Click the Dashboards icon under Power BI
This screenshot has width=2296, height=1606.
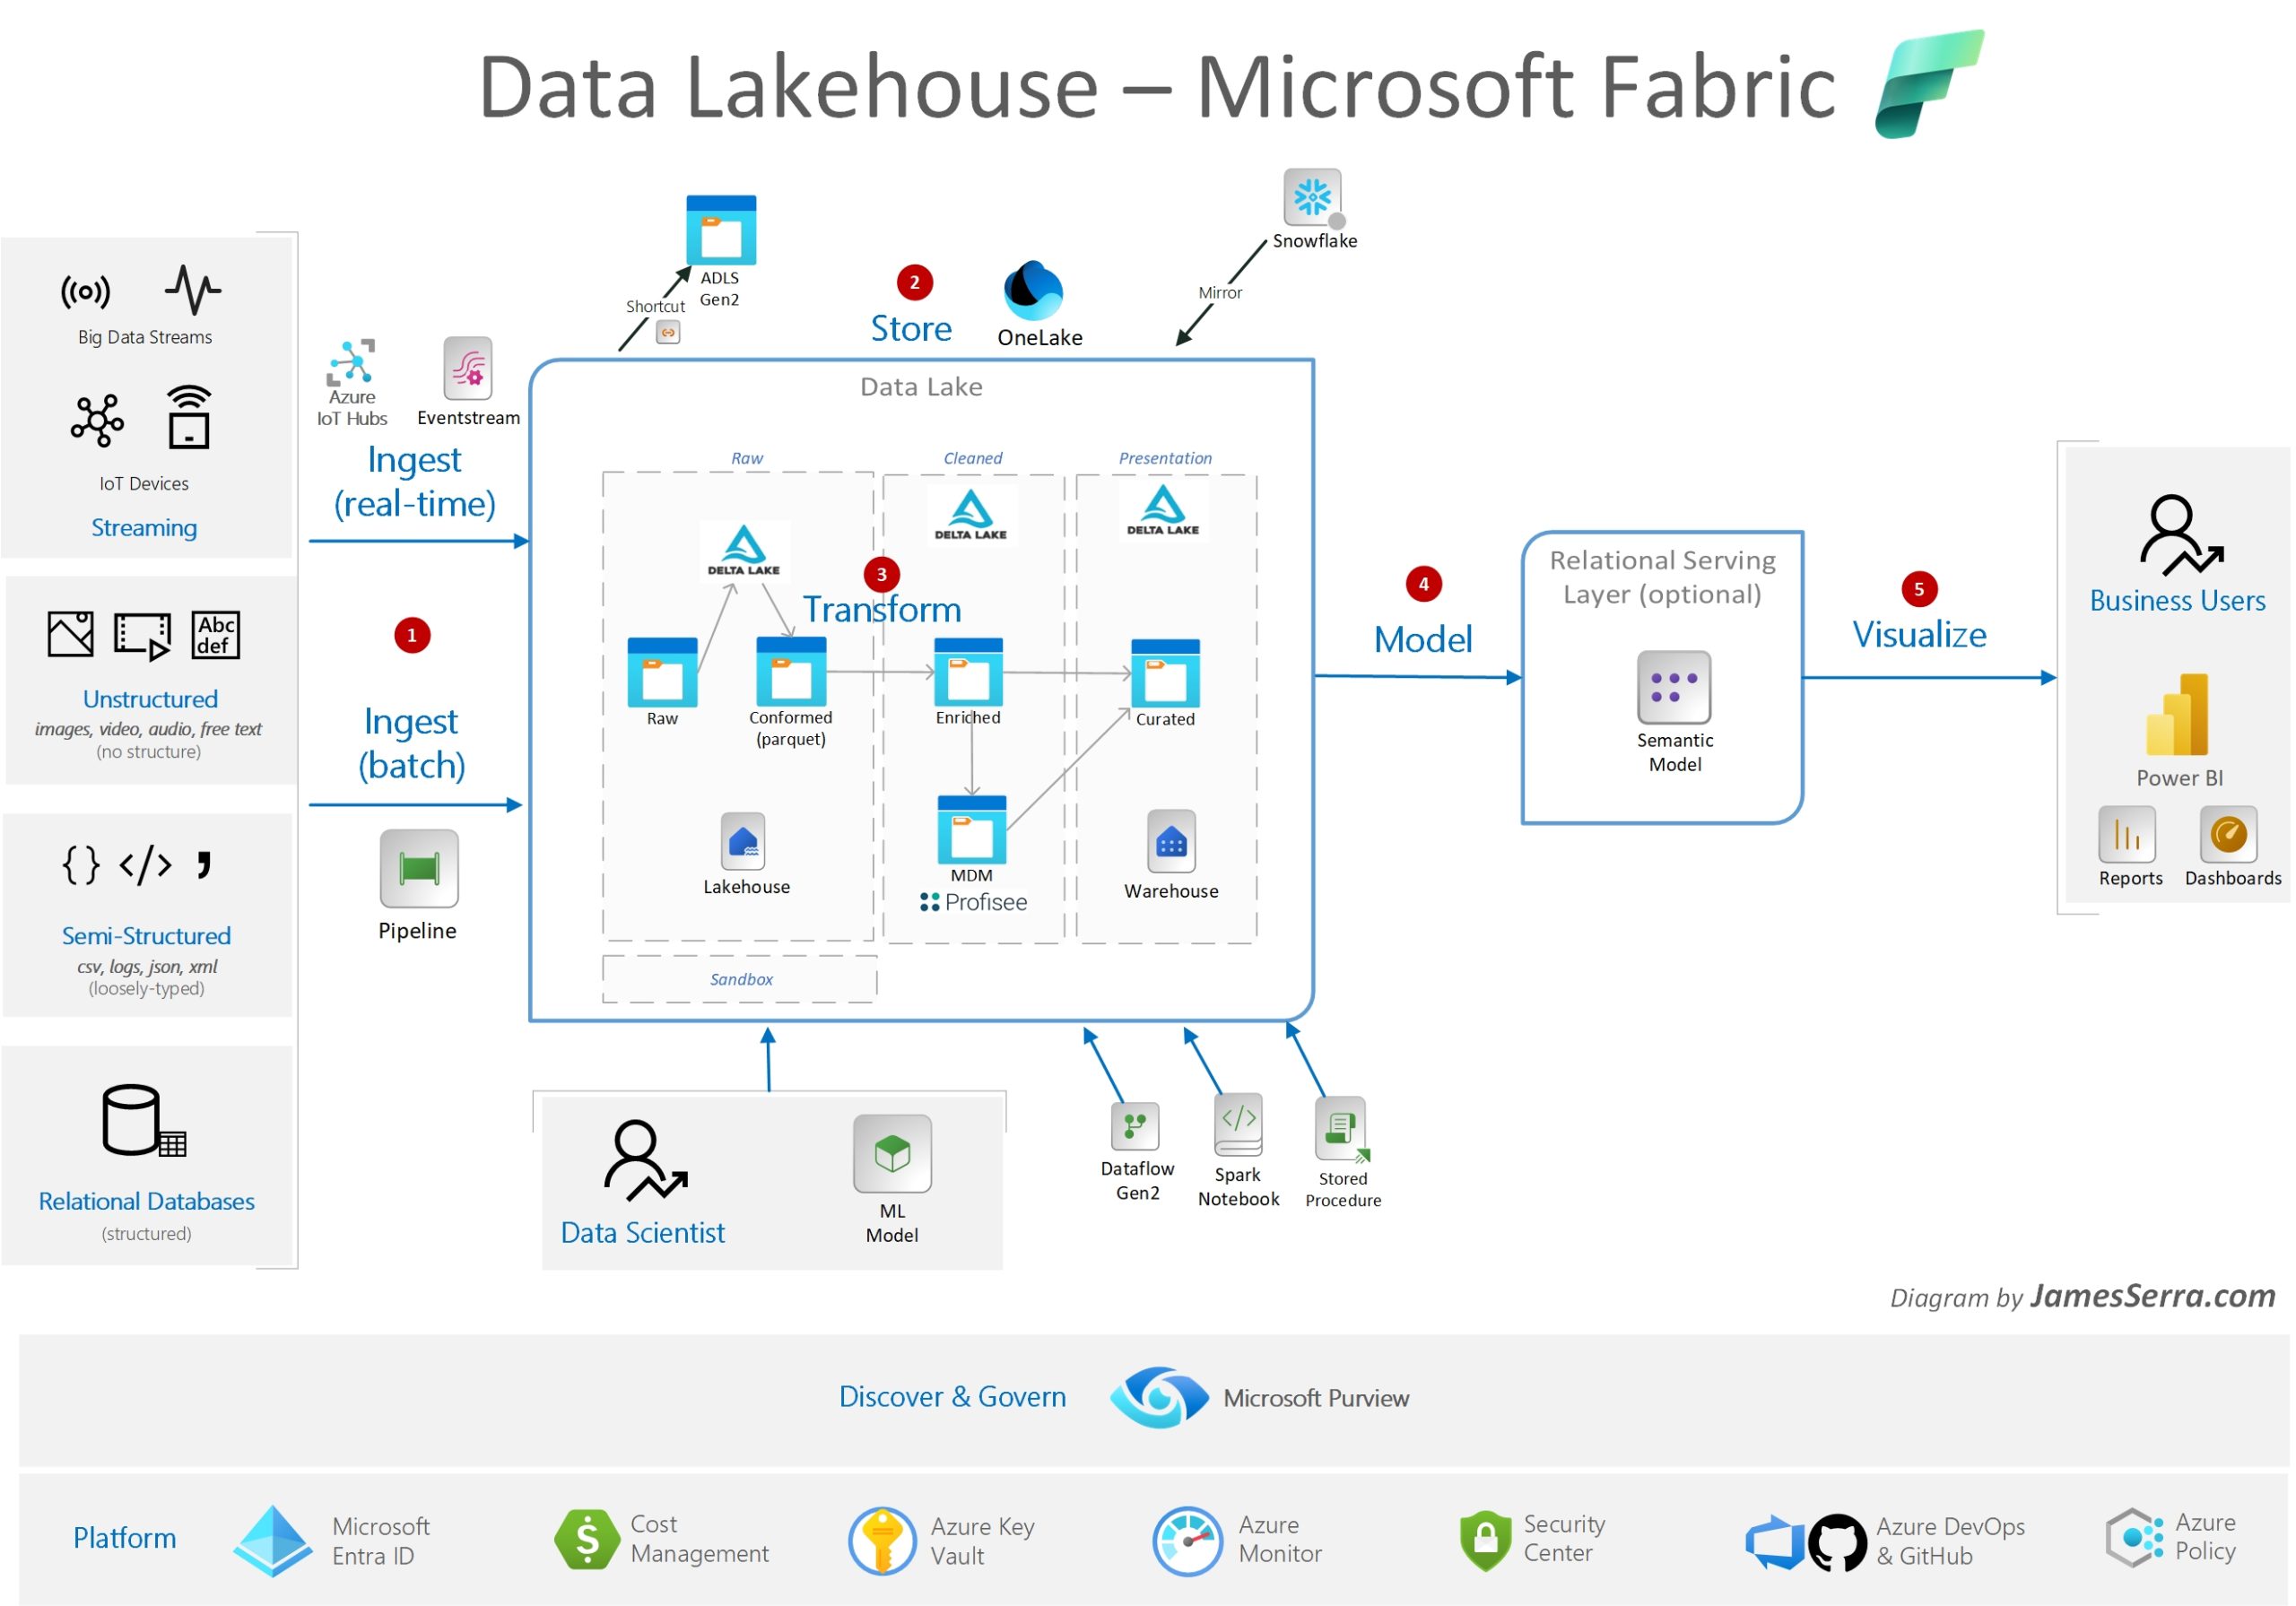click(2228, 834)
